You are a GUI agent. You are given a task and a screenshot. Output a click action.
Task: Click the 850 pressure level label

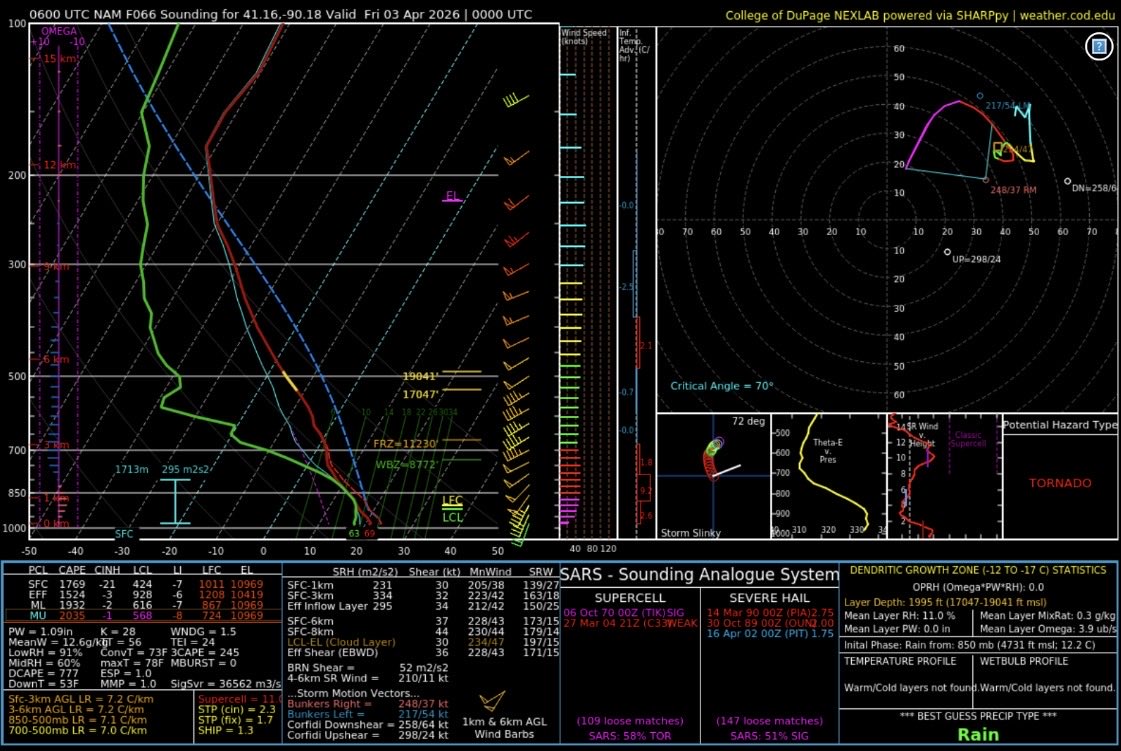[17, 493]
